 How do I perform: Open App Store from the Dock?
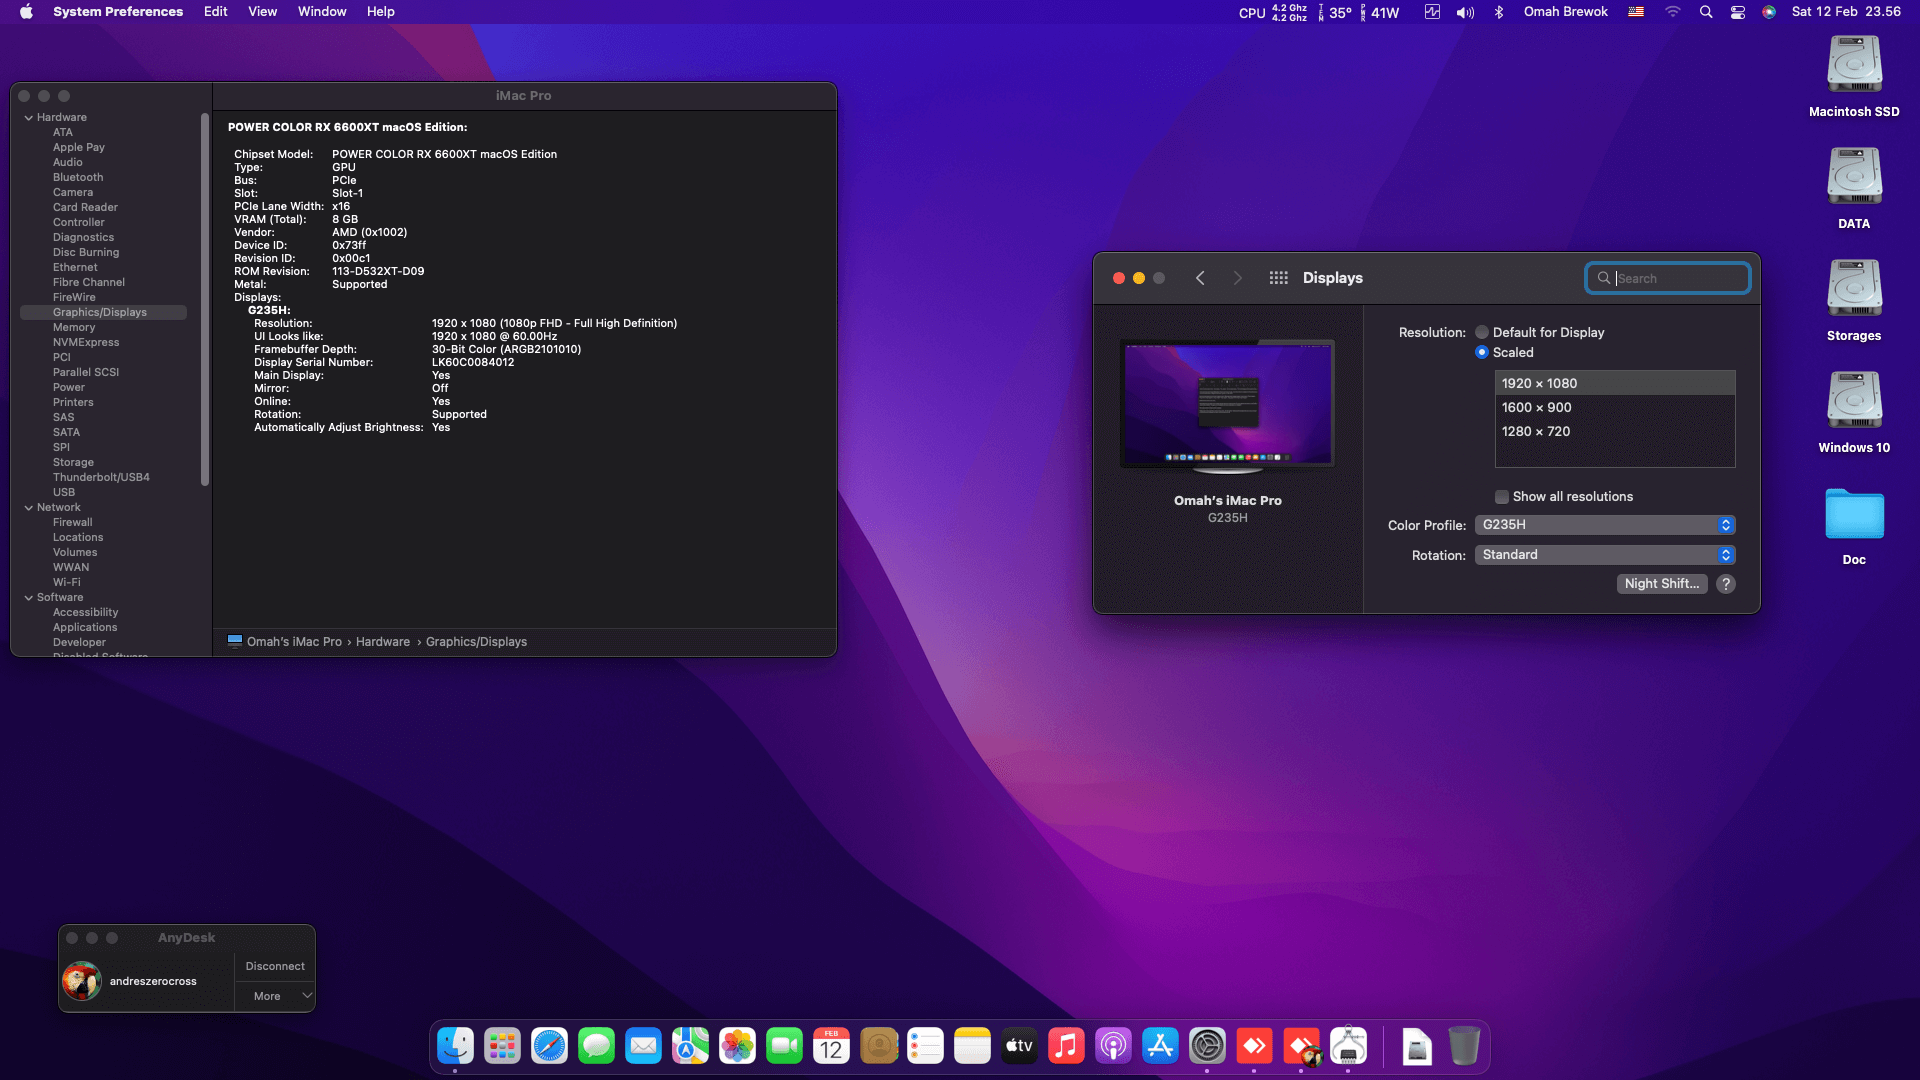pos(1160,1046)
